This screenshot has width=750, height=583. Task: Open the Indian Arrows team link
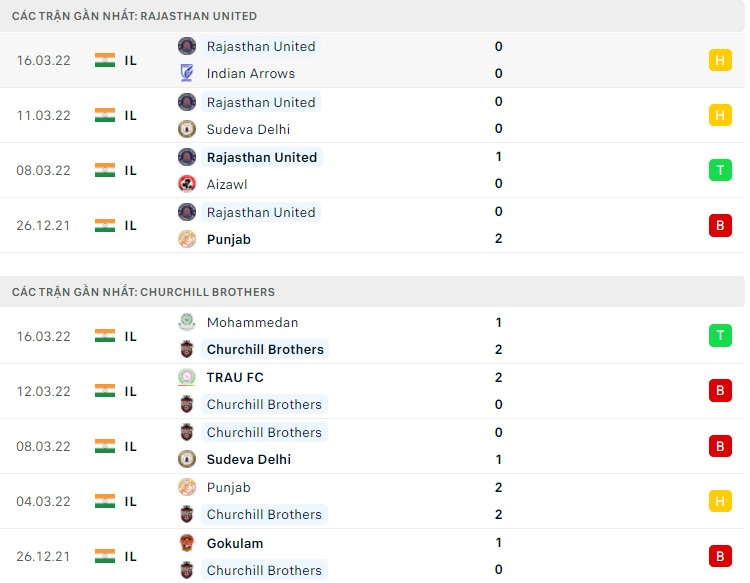250,73
